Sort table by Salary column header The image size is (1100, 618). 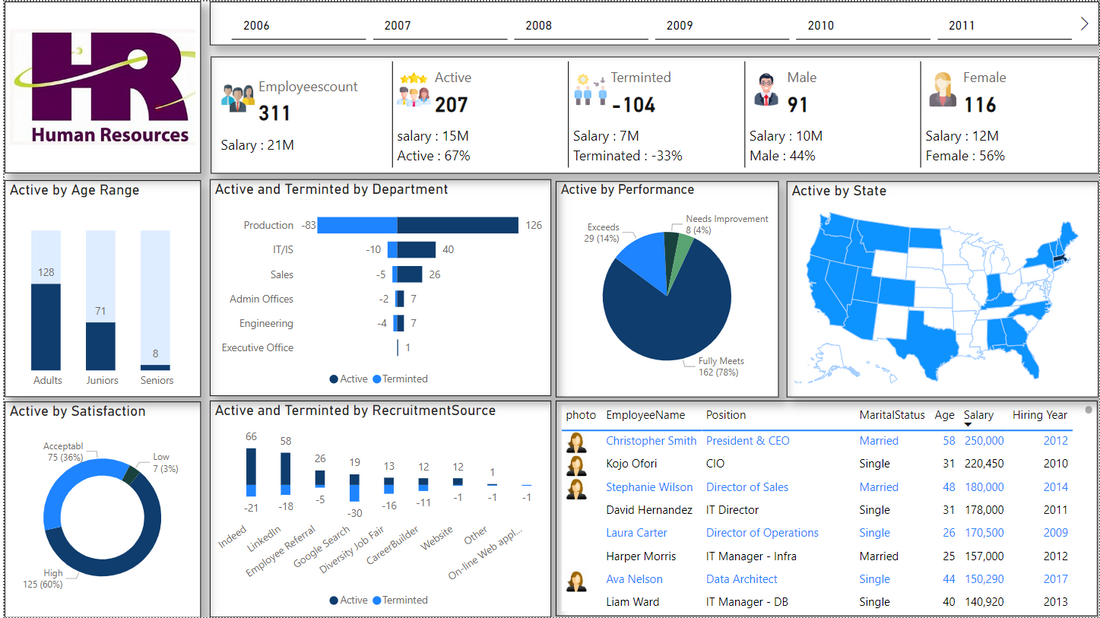(x=978, y=415)
